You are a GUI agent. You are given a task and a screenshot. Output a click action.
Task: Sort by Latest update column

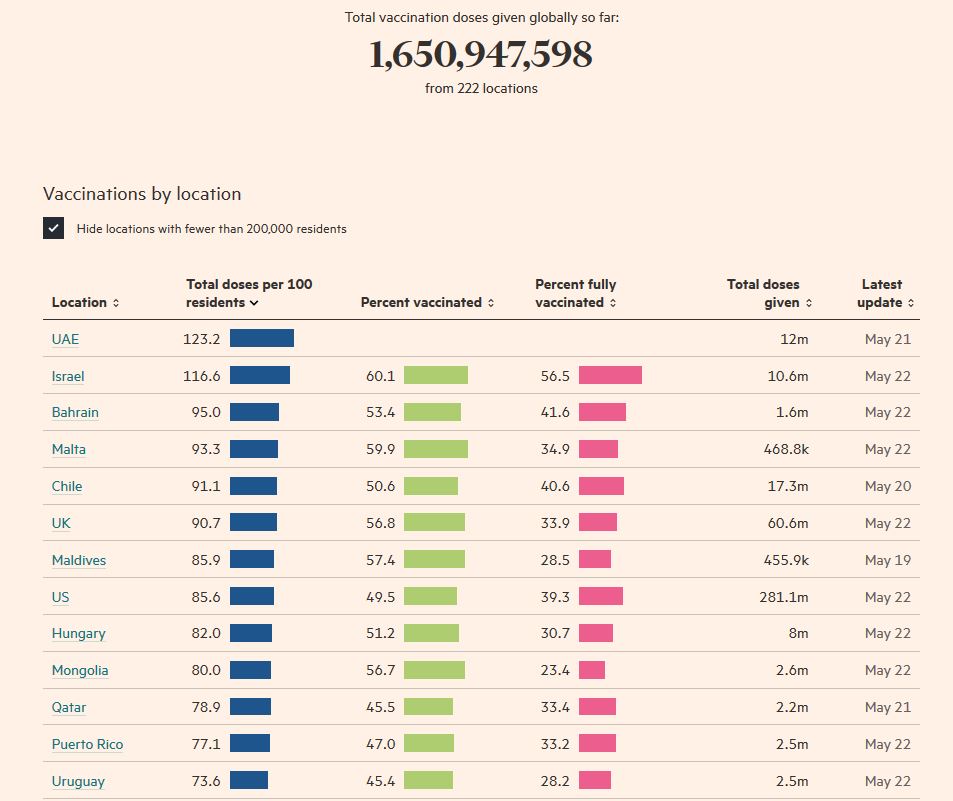[885, 293]
